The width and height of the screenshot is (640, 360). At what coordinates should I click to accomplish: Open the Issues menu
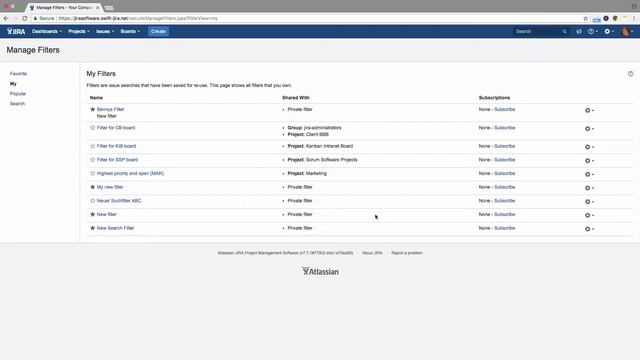[x=105, y=31]
